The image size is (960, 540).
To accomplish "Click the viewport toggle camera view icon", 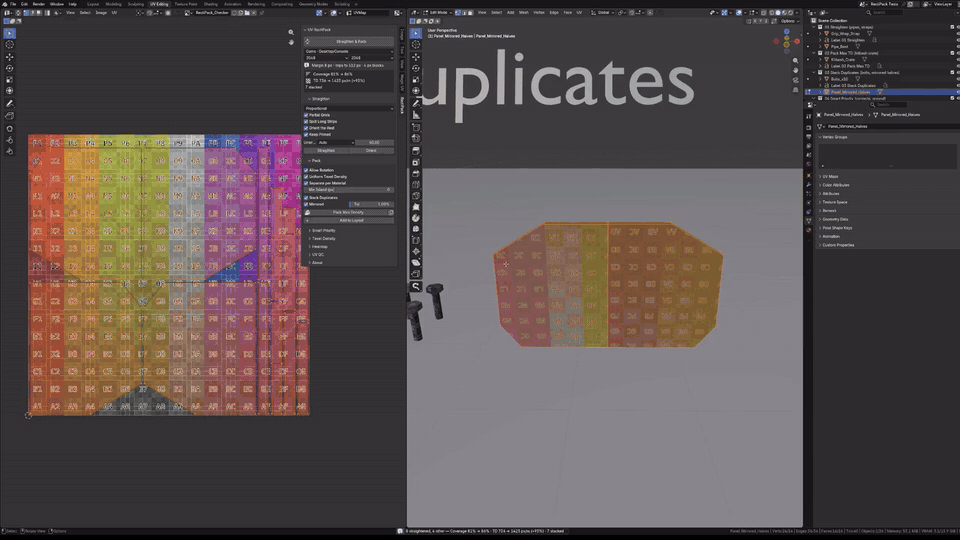I will click(795, 80).
